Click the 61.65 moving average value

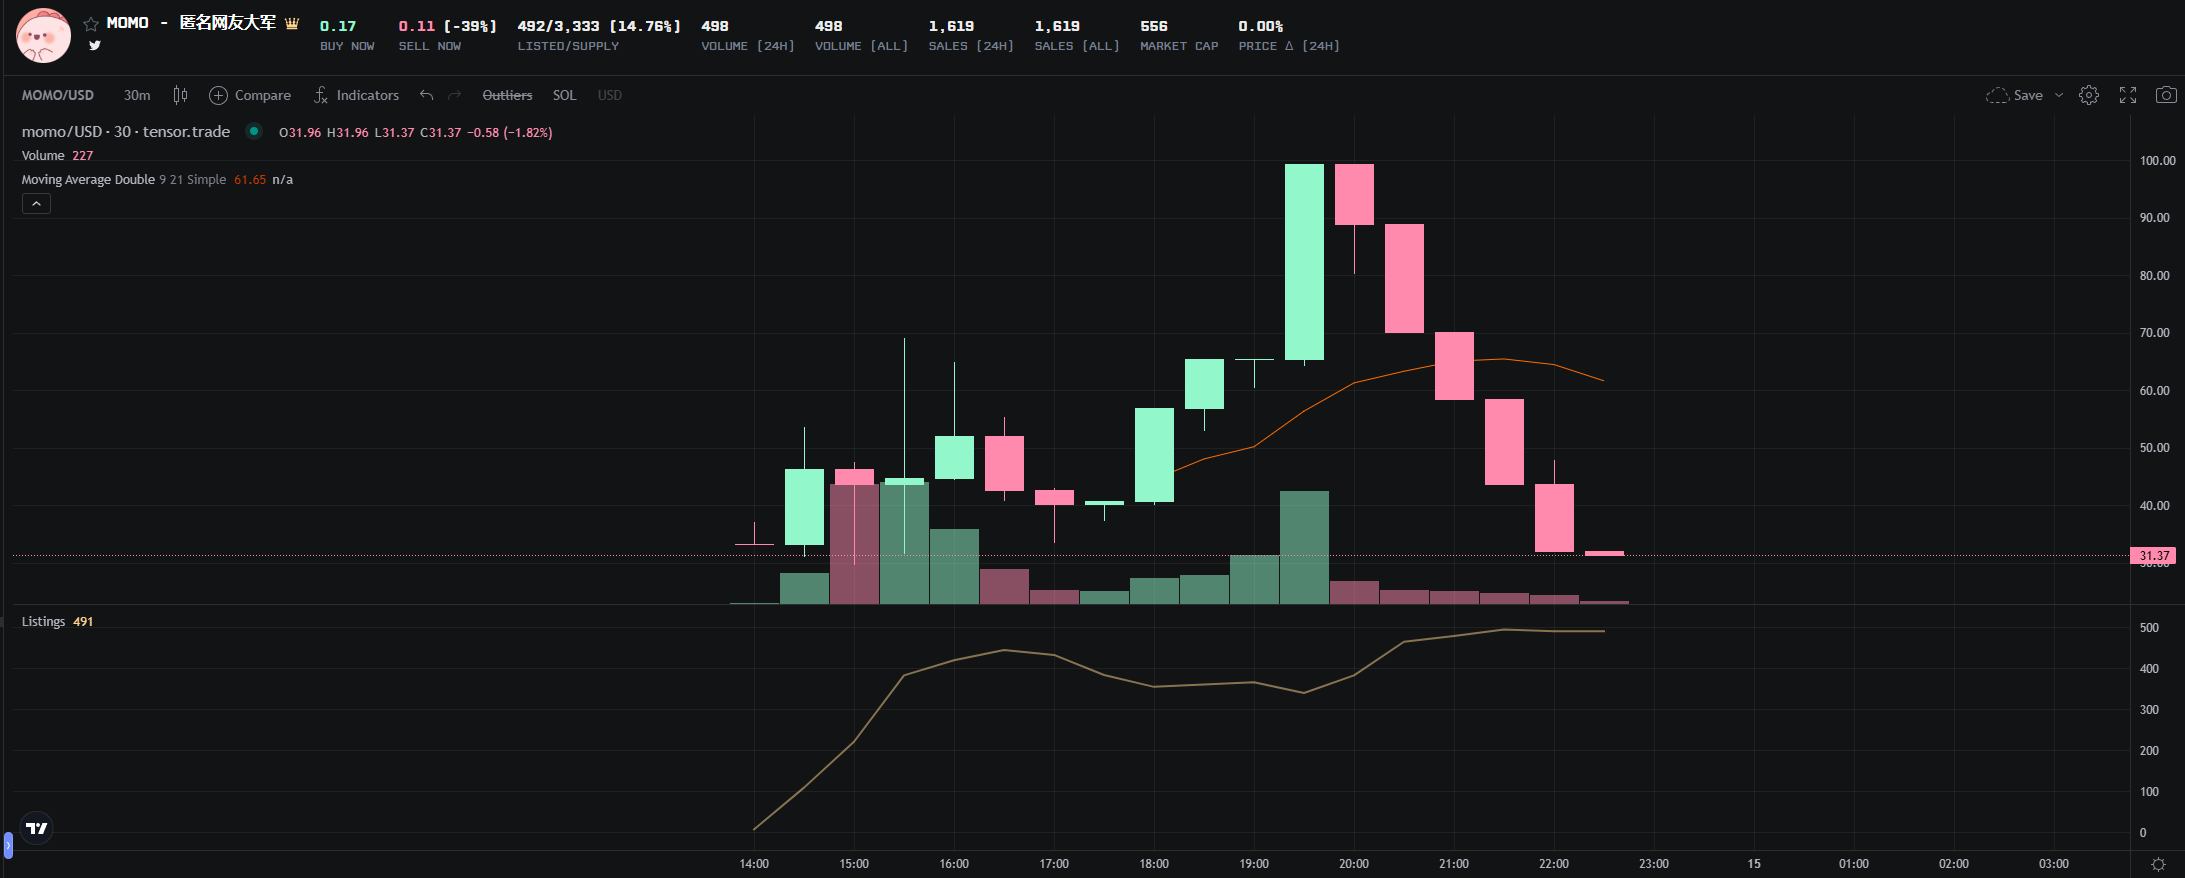(250, 180)
